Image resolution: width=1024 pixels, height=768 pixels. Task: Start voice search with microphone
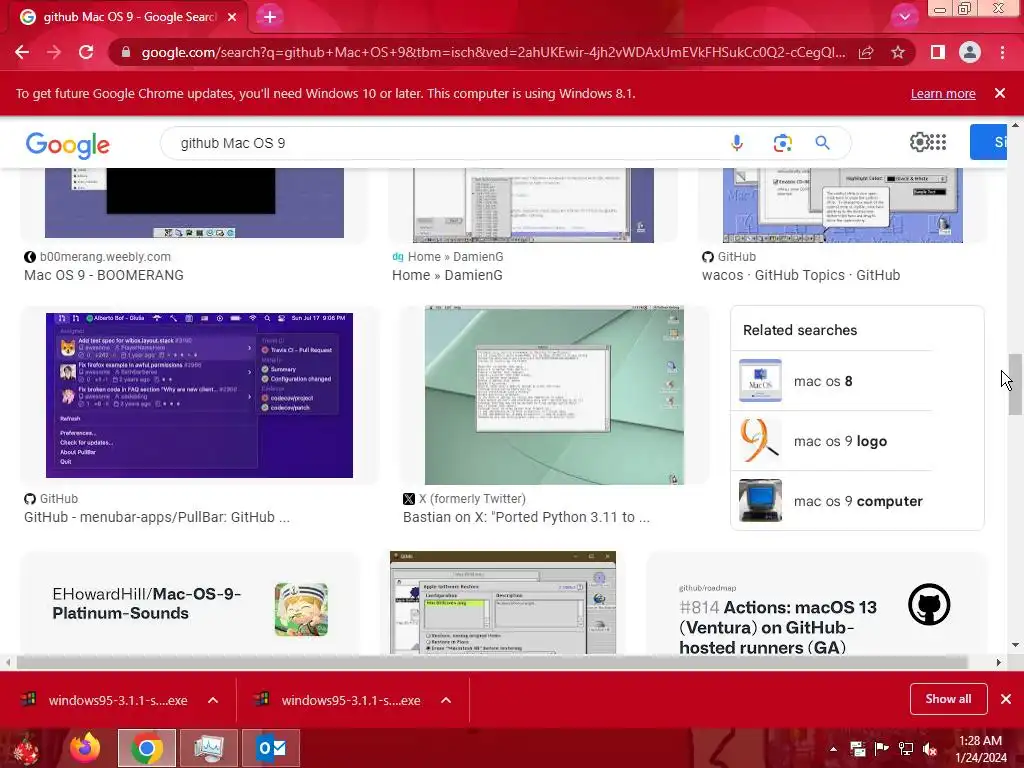(x=737, y=143)
